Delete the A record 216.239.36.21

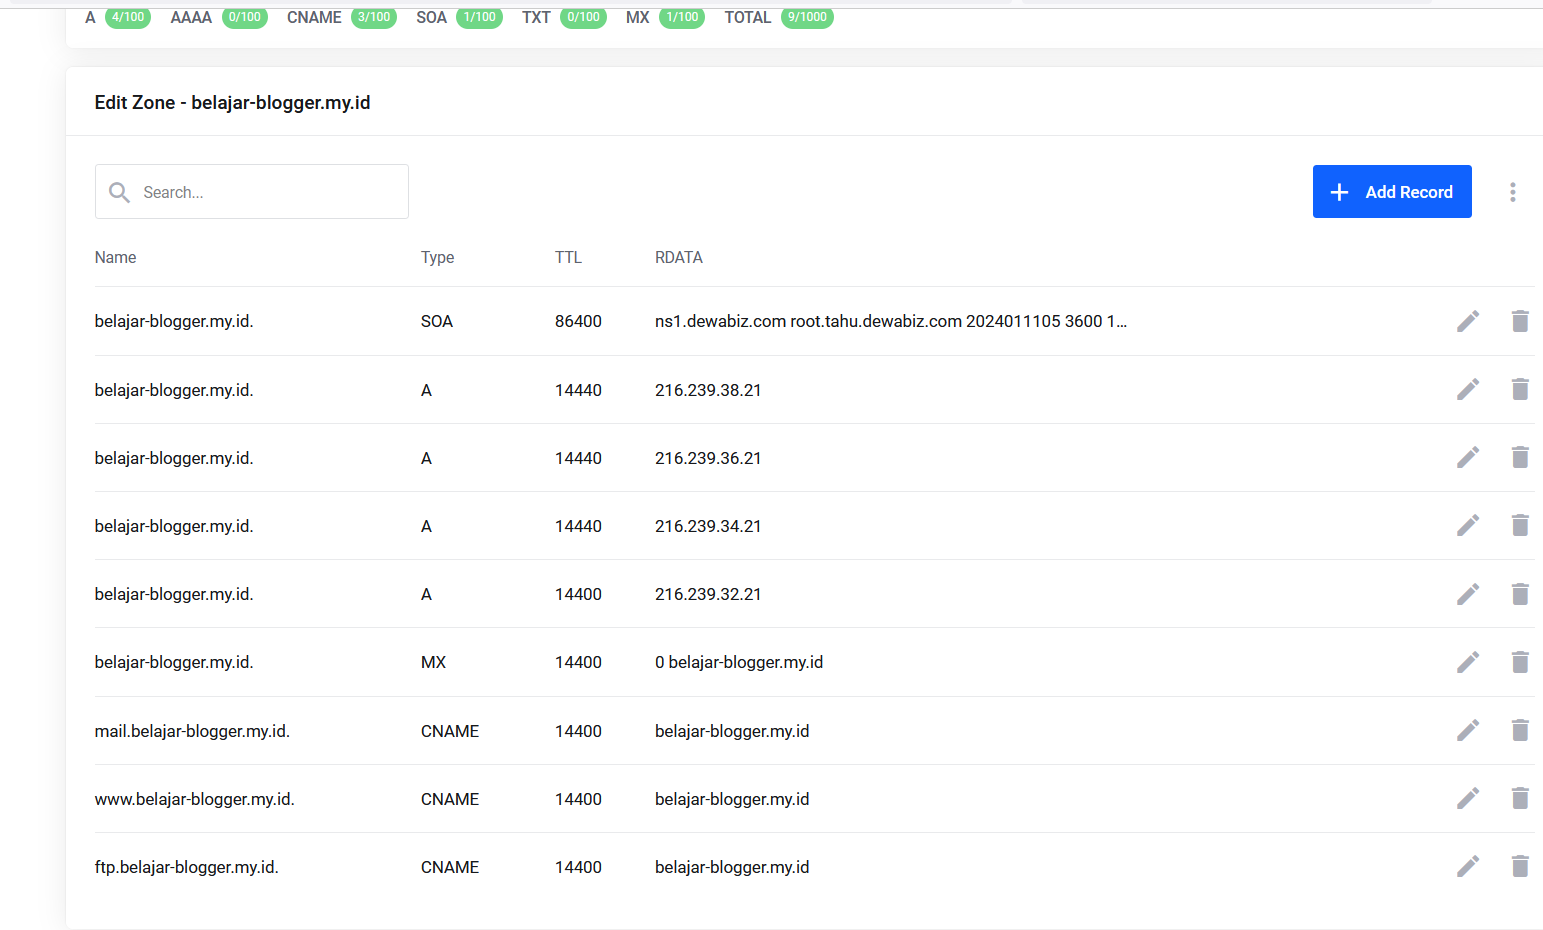(x=1519, y=457)
